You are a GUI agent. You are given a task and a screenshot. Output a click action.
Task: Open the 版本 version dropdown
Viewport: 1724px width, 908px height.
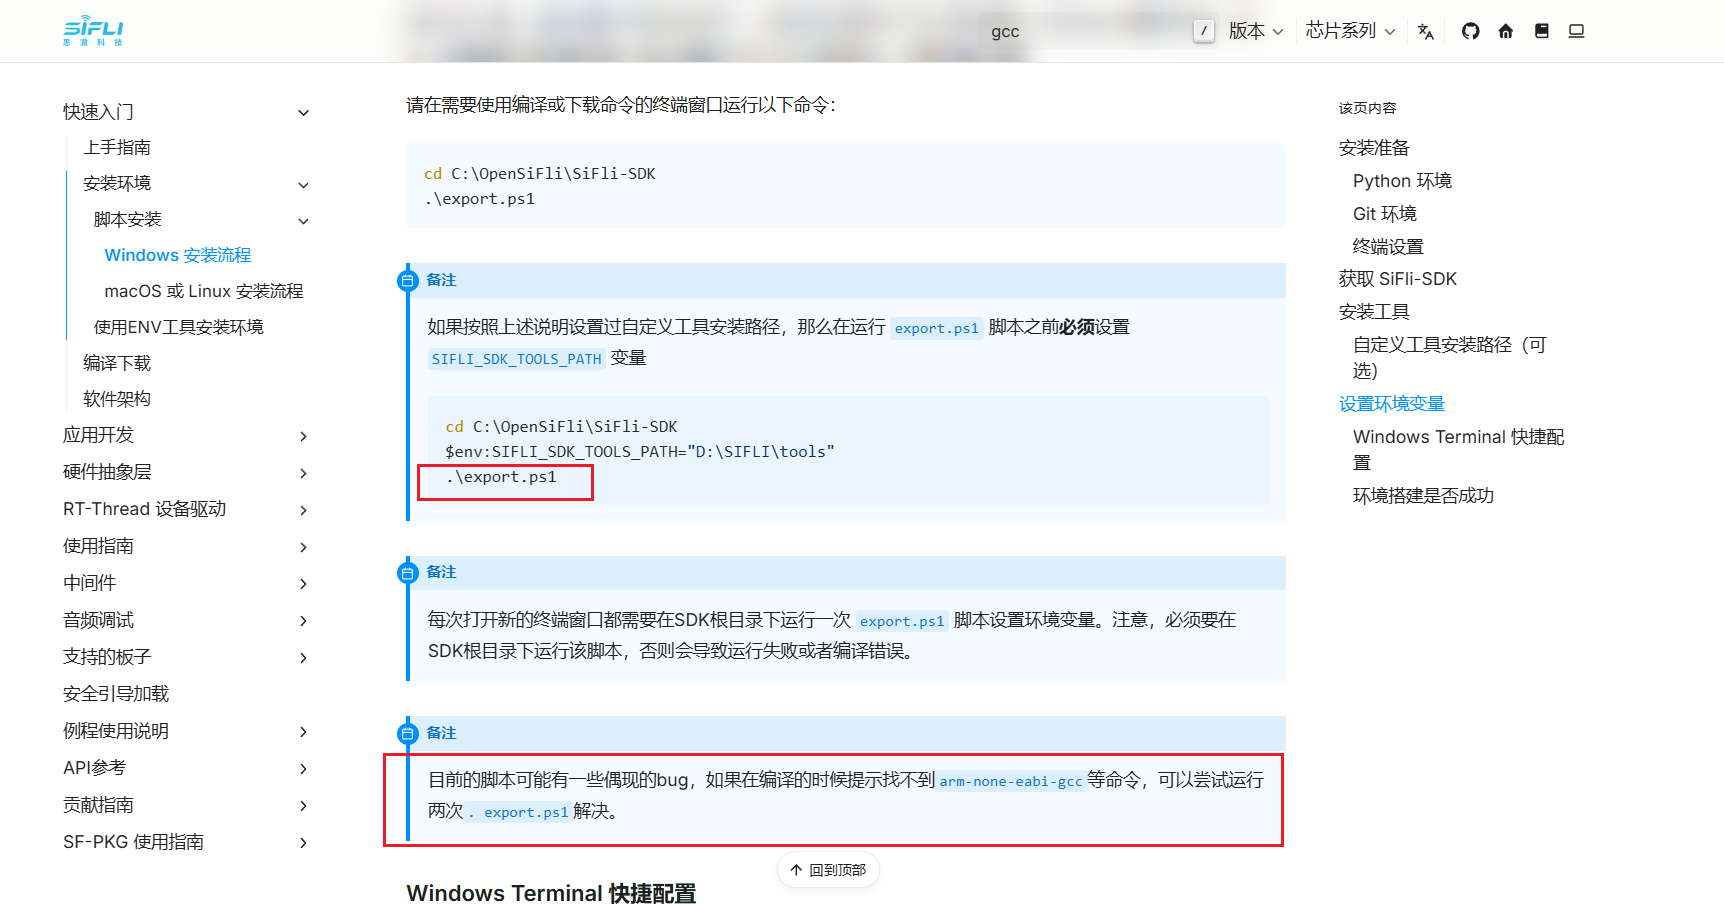point(1256,31)
